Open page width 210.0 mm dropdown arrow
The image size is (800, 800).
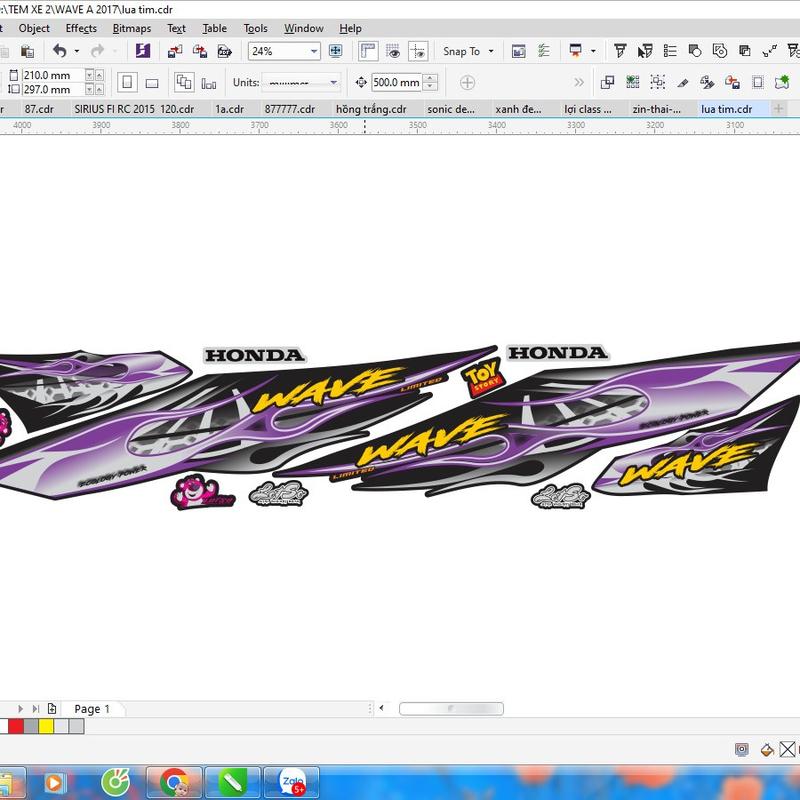[x=89, y=75]
